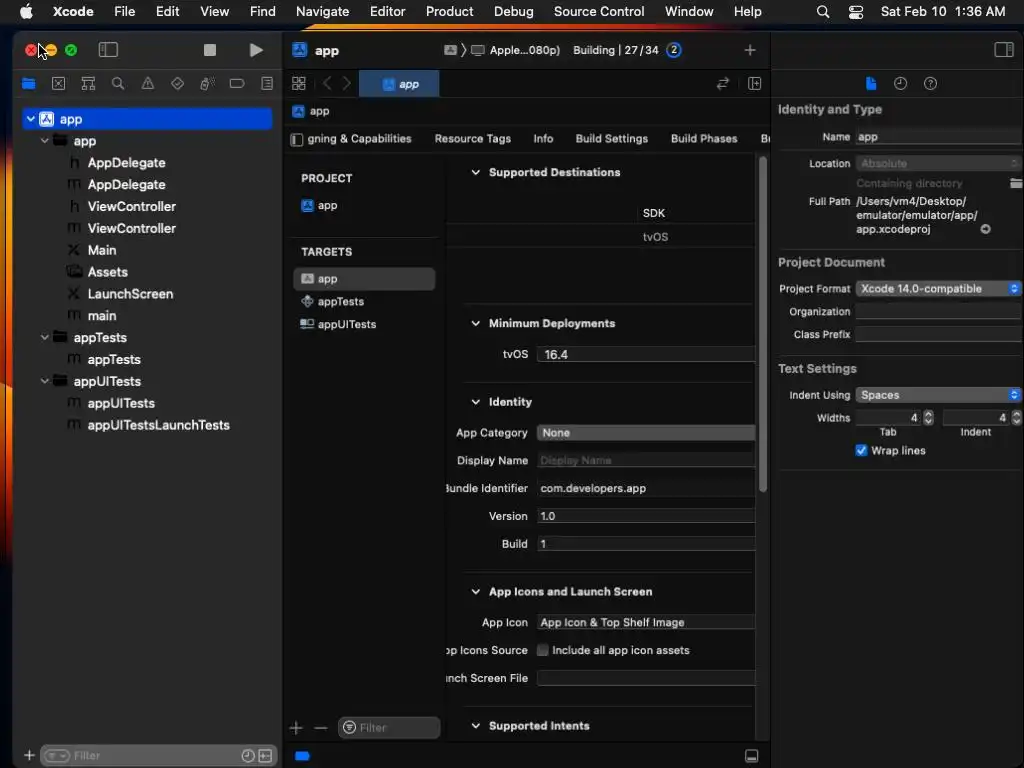This screenshot has width=1024, height=768.
Task: Open the Source Control menu
Action: tap(599, 11)
